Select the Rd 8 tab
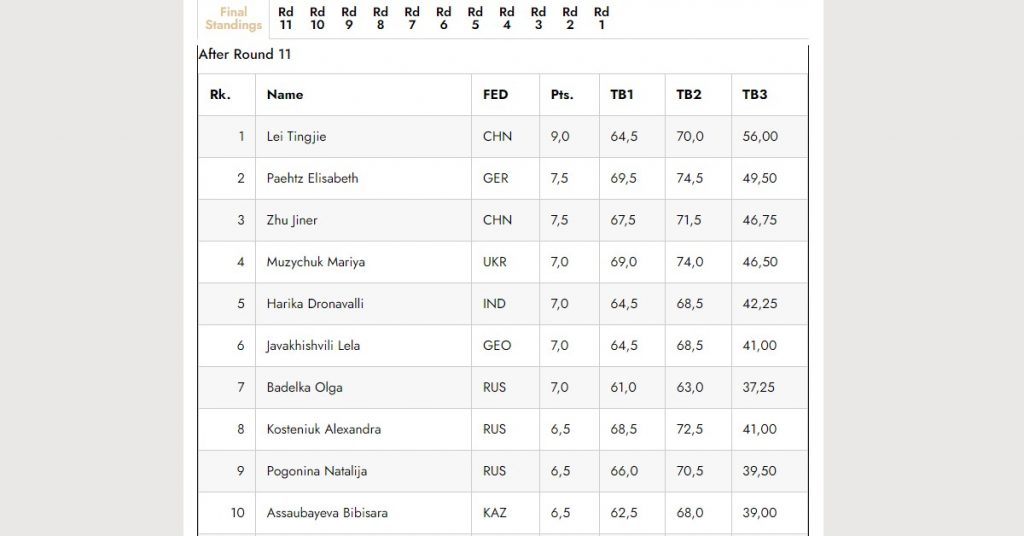This screenshot has height=536, width=1024. pos(380,19)
